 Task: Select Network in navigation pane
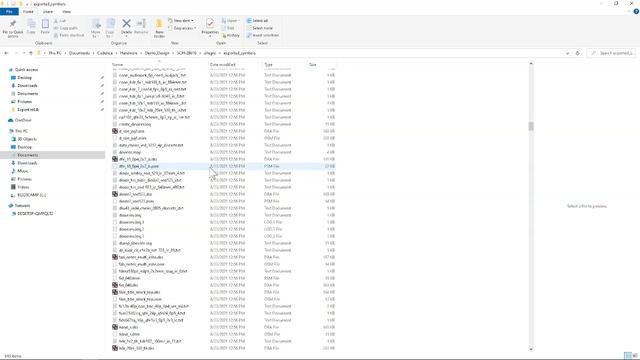(22, 206)
